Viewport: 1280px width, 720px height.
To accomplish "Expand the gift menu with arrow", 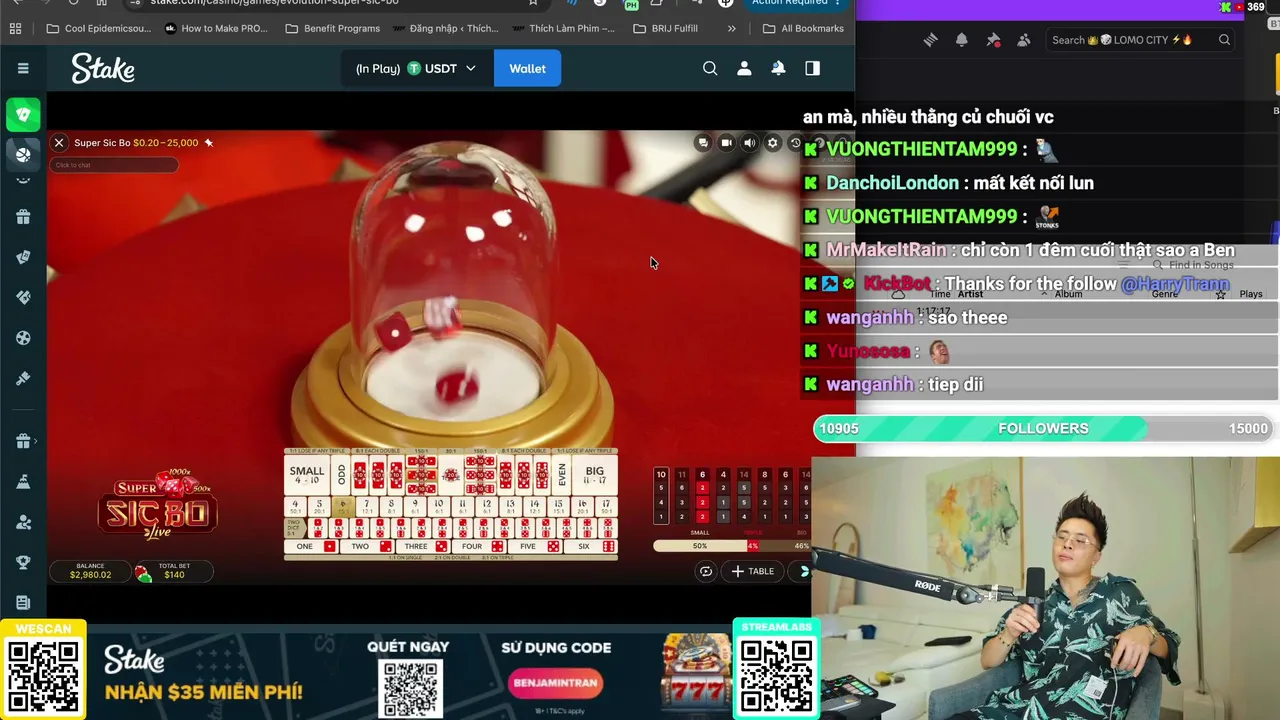I will [25, 441].
